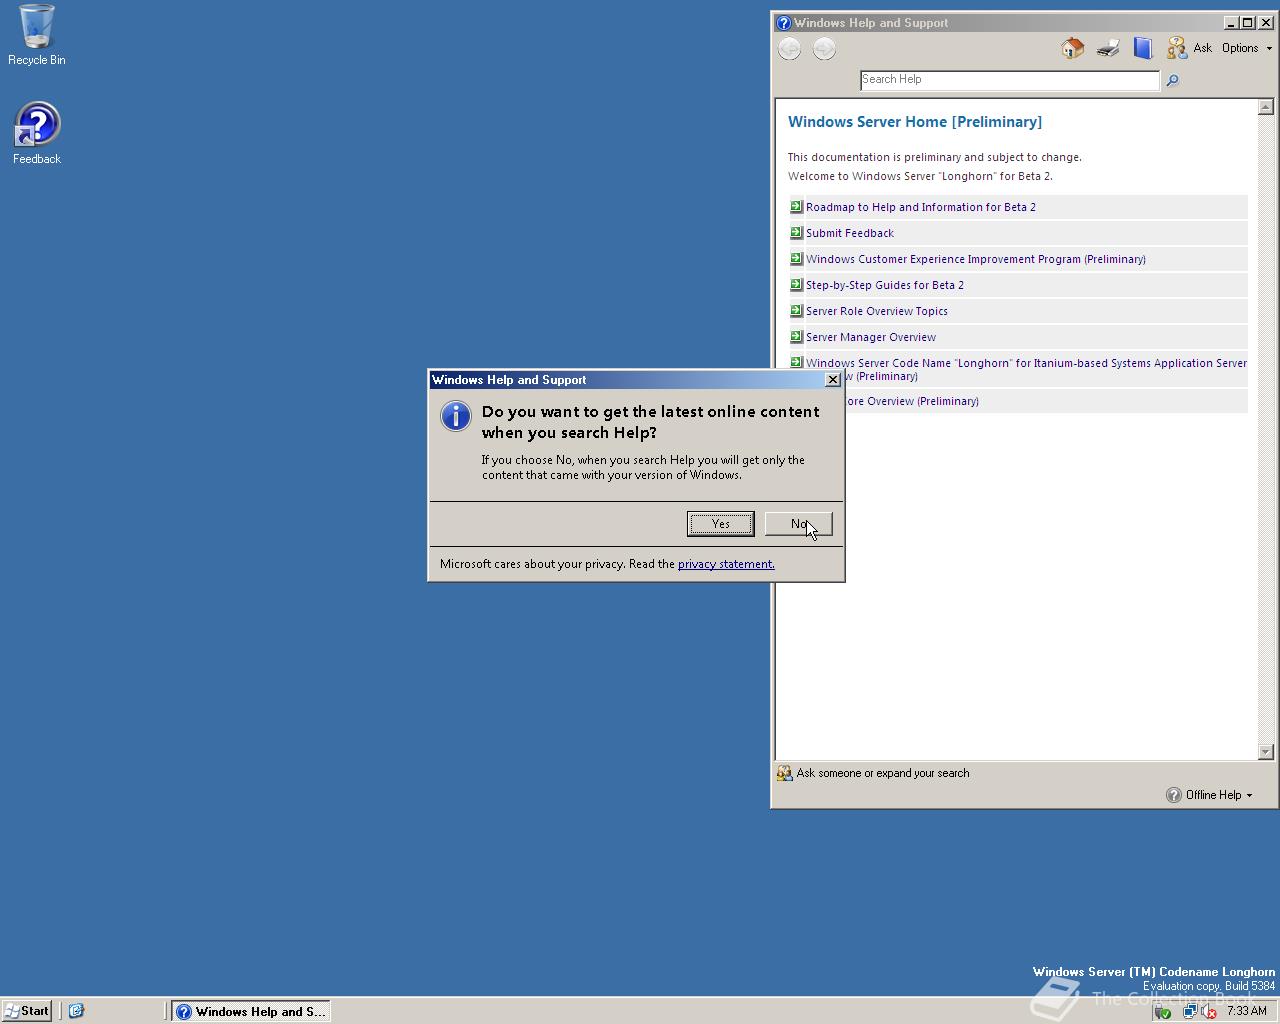
Task: Open Step-by-Step Guides for Beta 2
Action: pyautogui.click(x=884, y=285)
